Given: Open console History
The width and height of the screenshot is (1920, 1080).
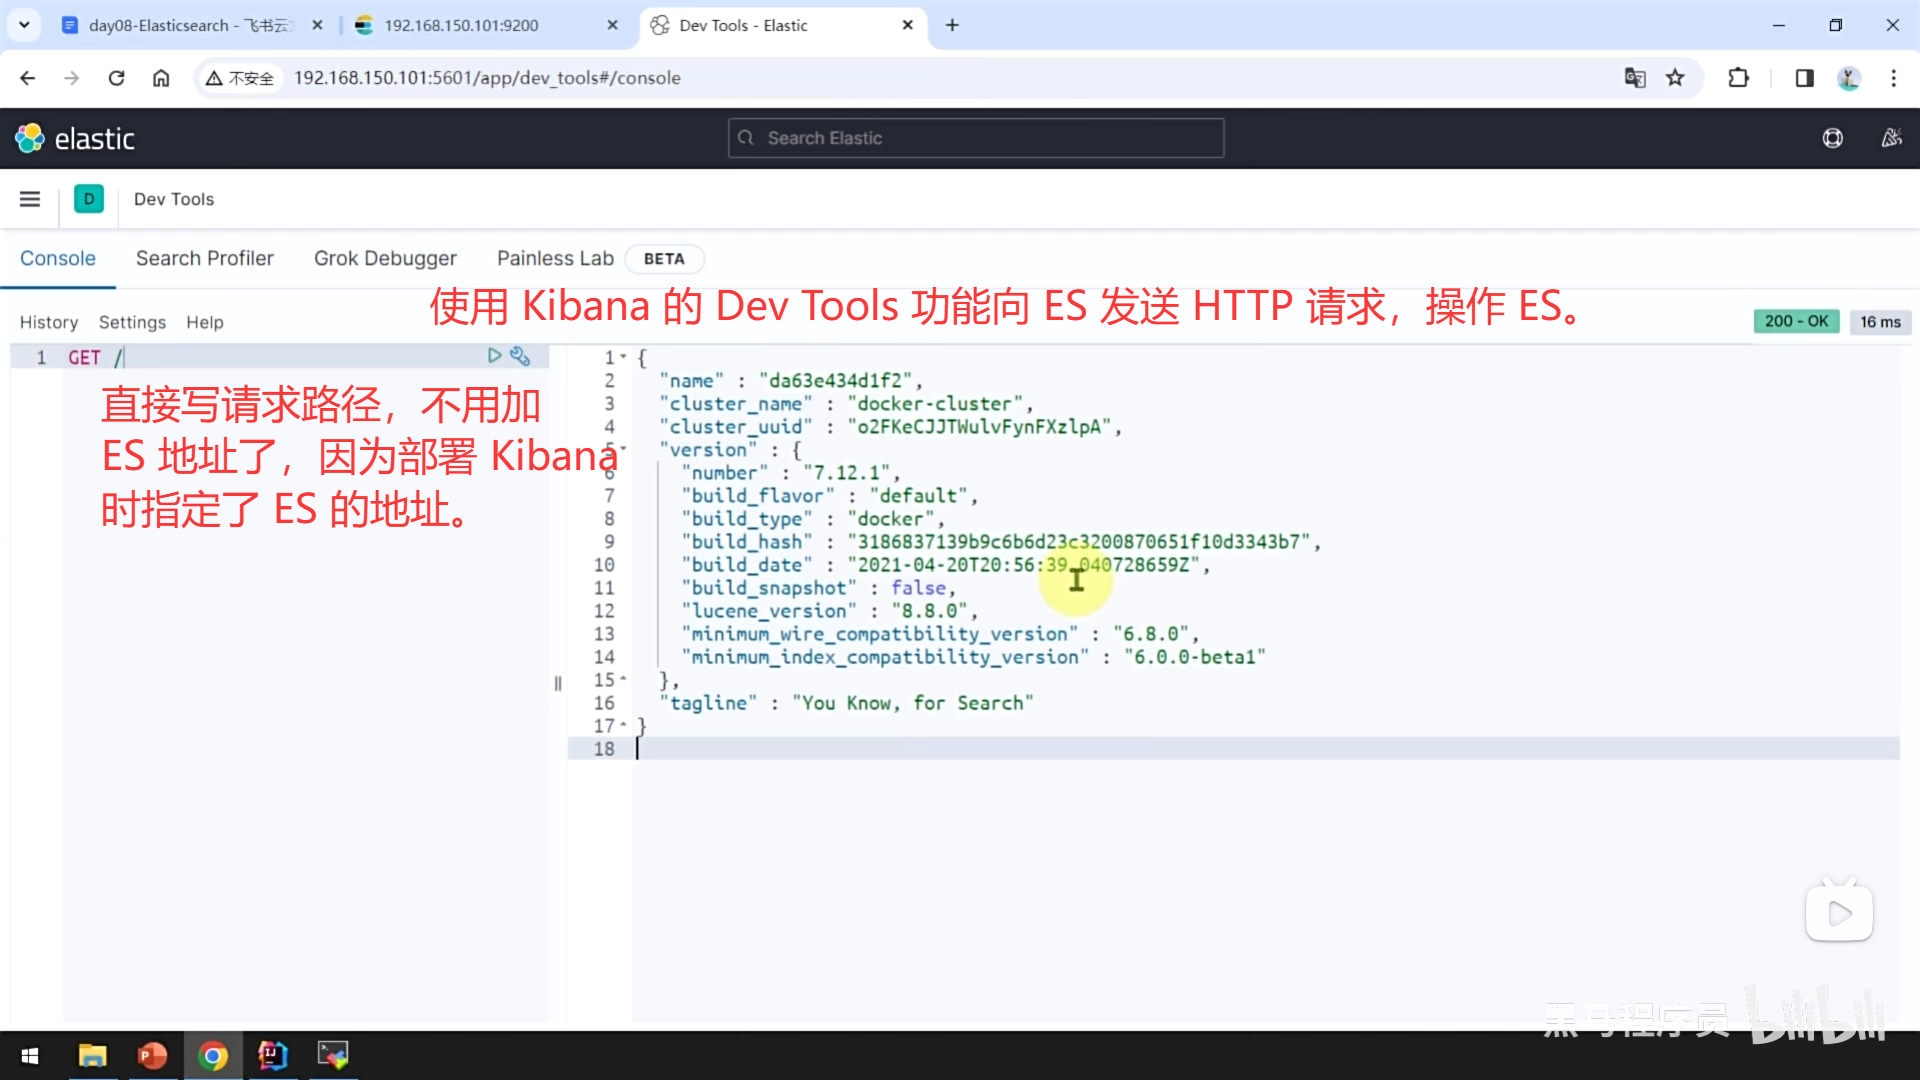Looking at the screenshot, I should 48,322.
